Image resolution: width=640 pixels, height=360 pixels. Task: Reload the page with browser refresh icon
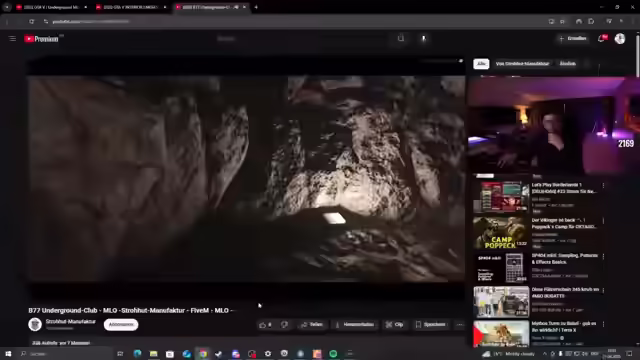(31, 21)
